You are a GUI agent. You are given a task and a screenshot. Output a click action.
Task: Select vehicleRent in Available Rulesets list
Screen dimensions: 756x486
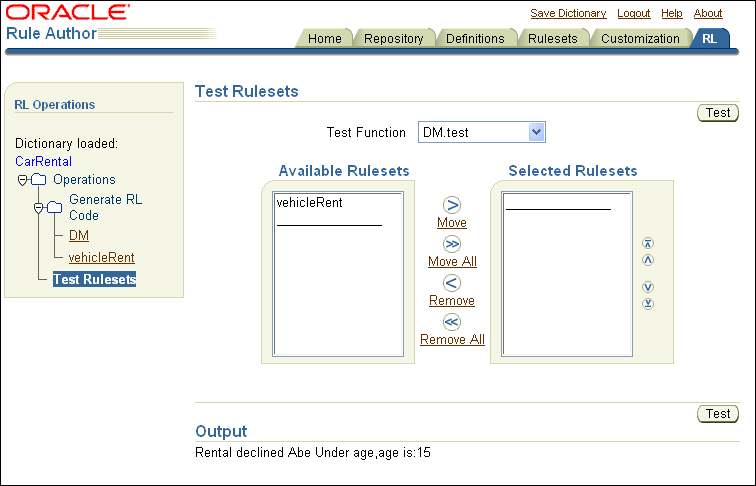click(310, 202)
